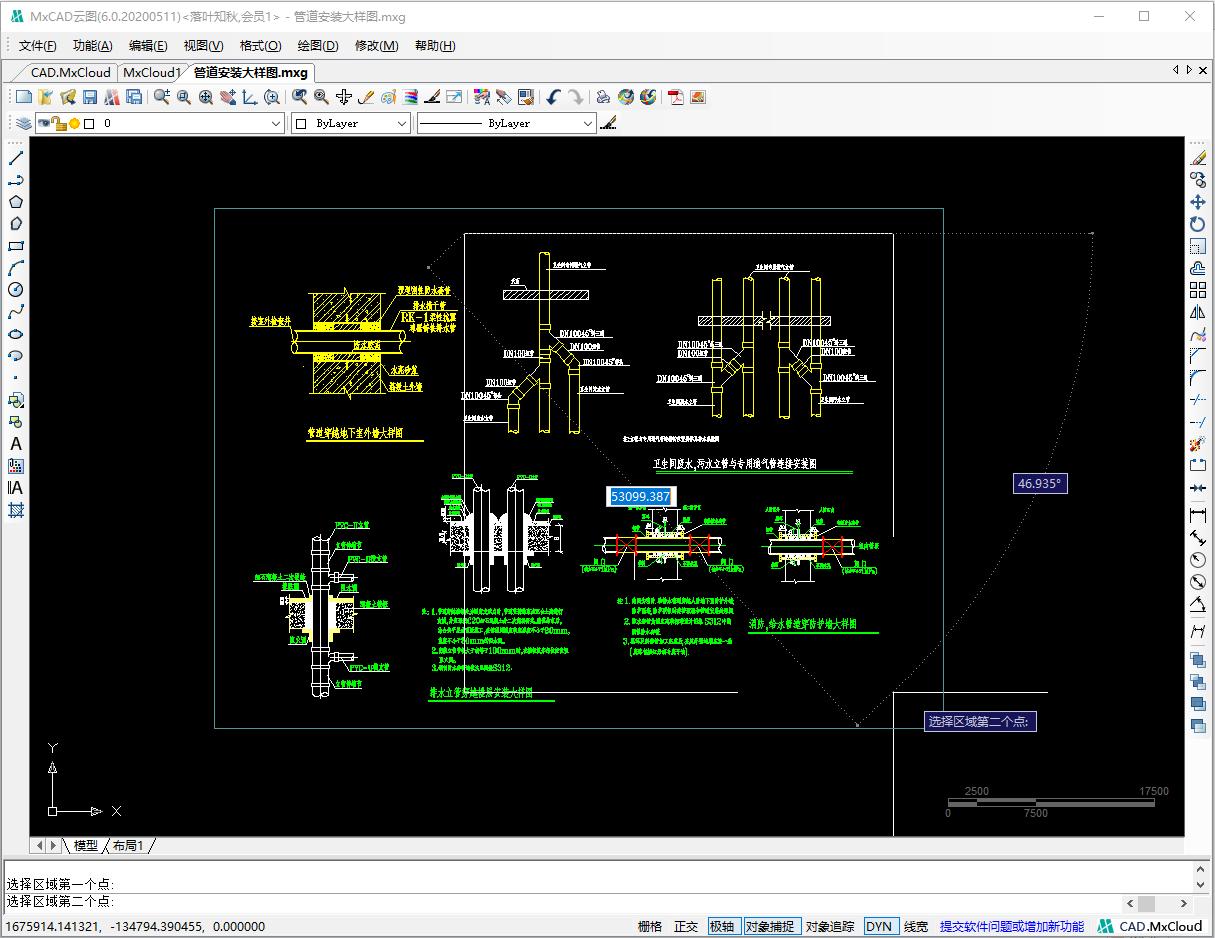The height and width of the screenshot is (938, 1215).
Task: Click the Move tool in right toolbar
Action: [x=1197, y=202]
